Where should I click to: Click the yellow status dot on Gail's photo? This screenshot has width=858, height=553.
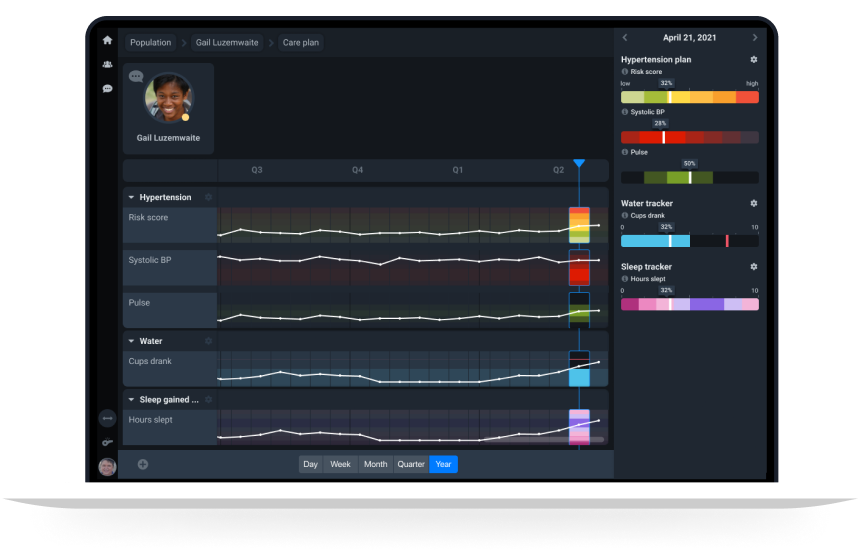tap(185, 117)
